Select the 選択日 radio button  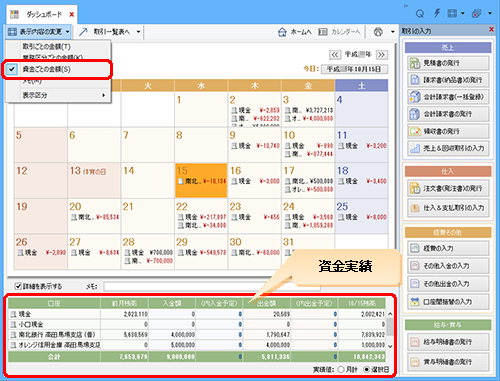coord(367,369)
